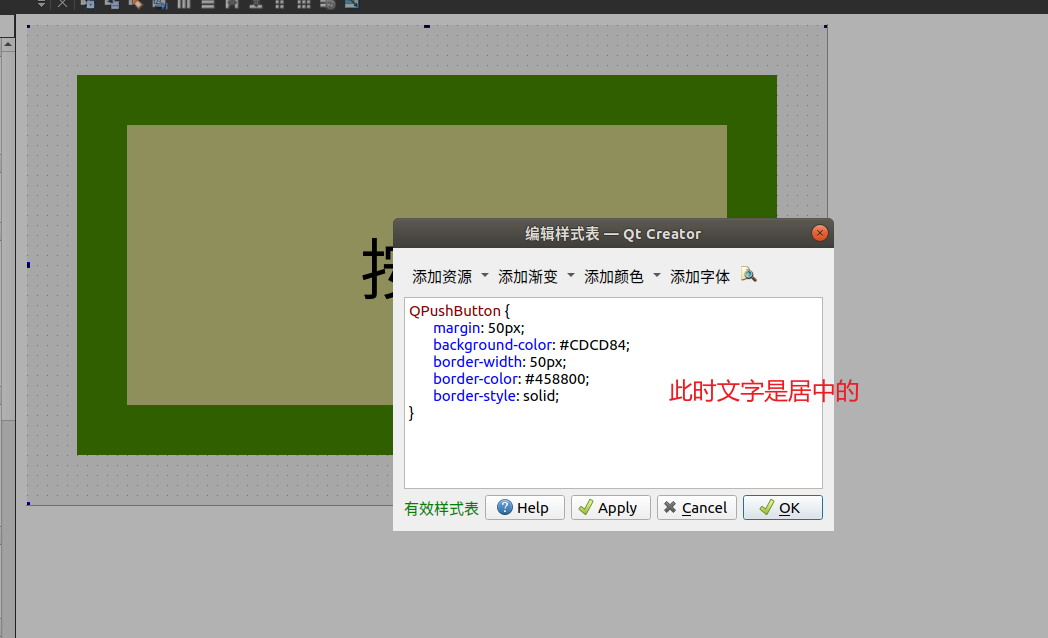Click the top-right selection handle of the form

[825, 26]
